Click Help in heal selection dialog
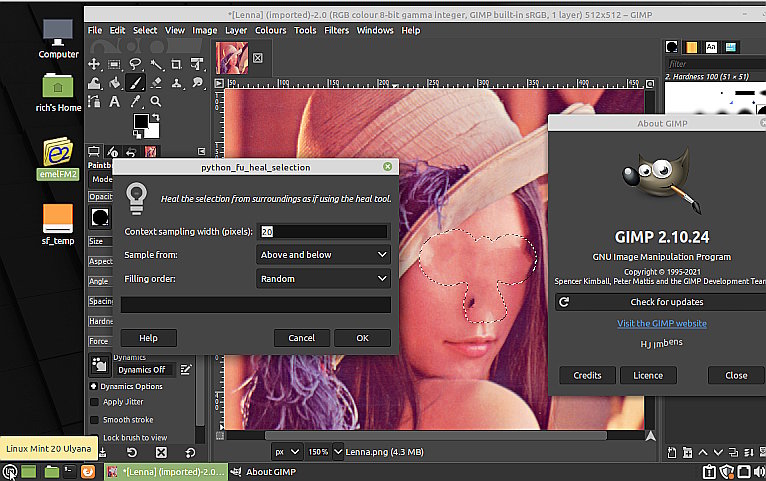This screenshot has height=481, width=766. coord(149,338)
